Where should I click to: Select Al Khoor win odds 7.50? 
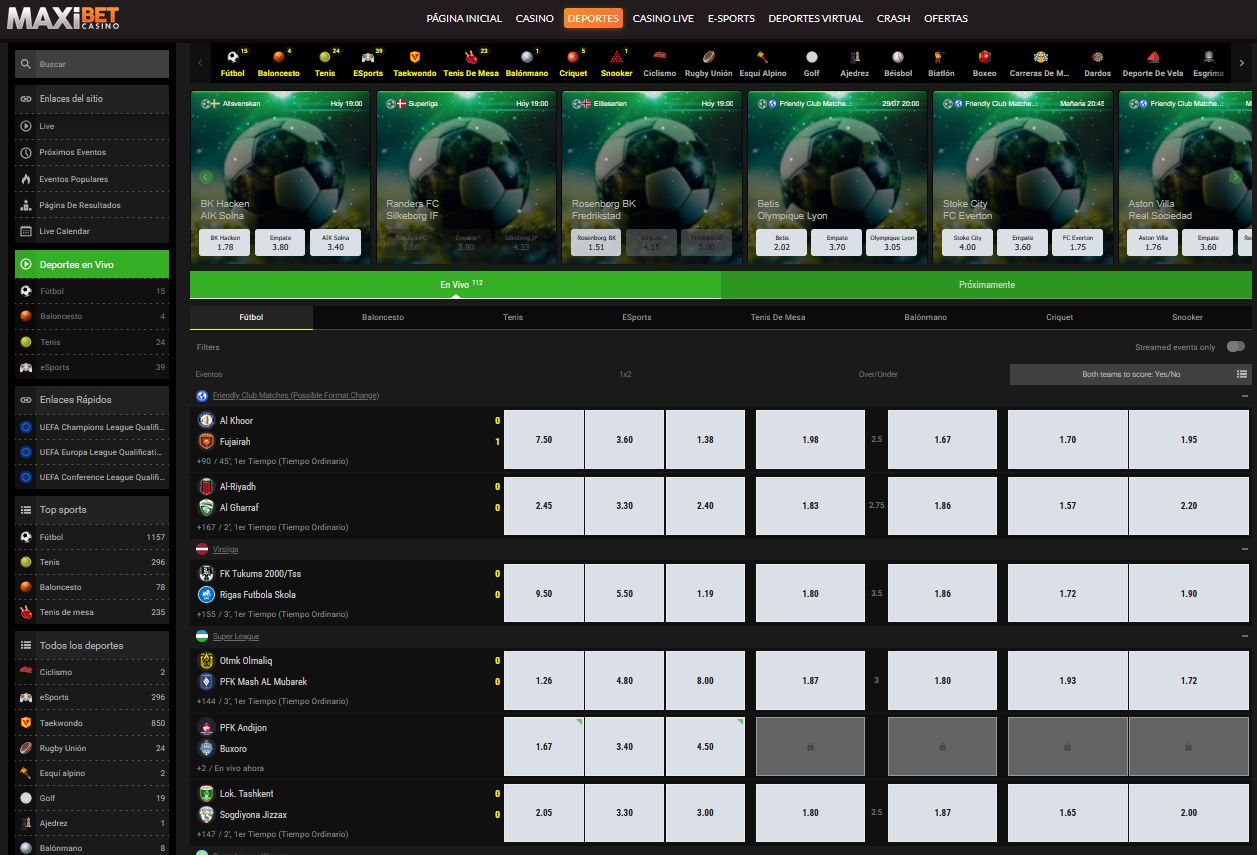[x=544, y=440]
